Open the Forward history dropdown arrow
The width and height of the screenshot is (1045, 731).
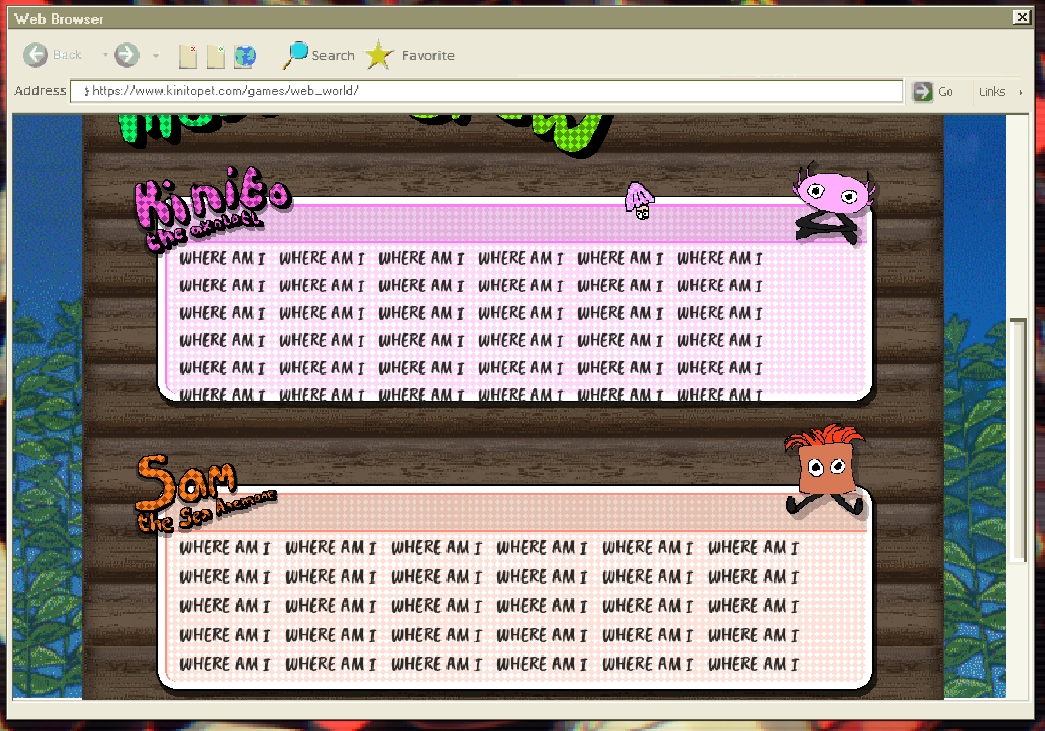pos(156,55)
